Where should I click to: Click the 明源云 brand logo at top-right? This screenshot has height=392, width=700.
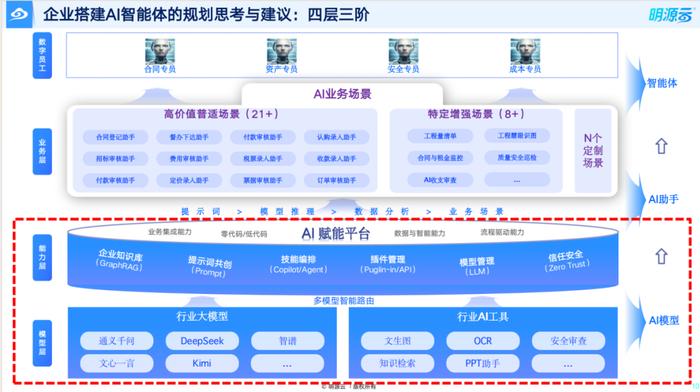(x=670, y=15)
